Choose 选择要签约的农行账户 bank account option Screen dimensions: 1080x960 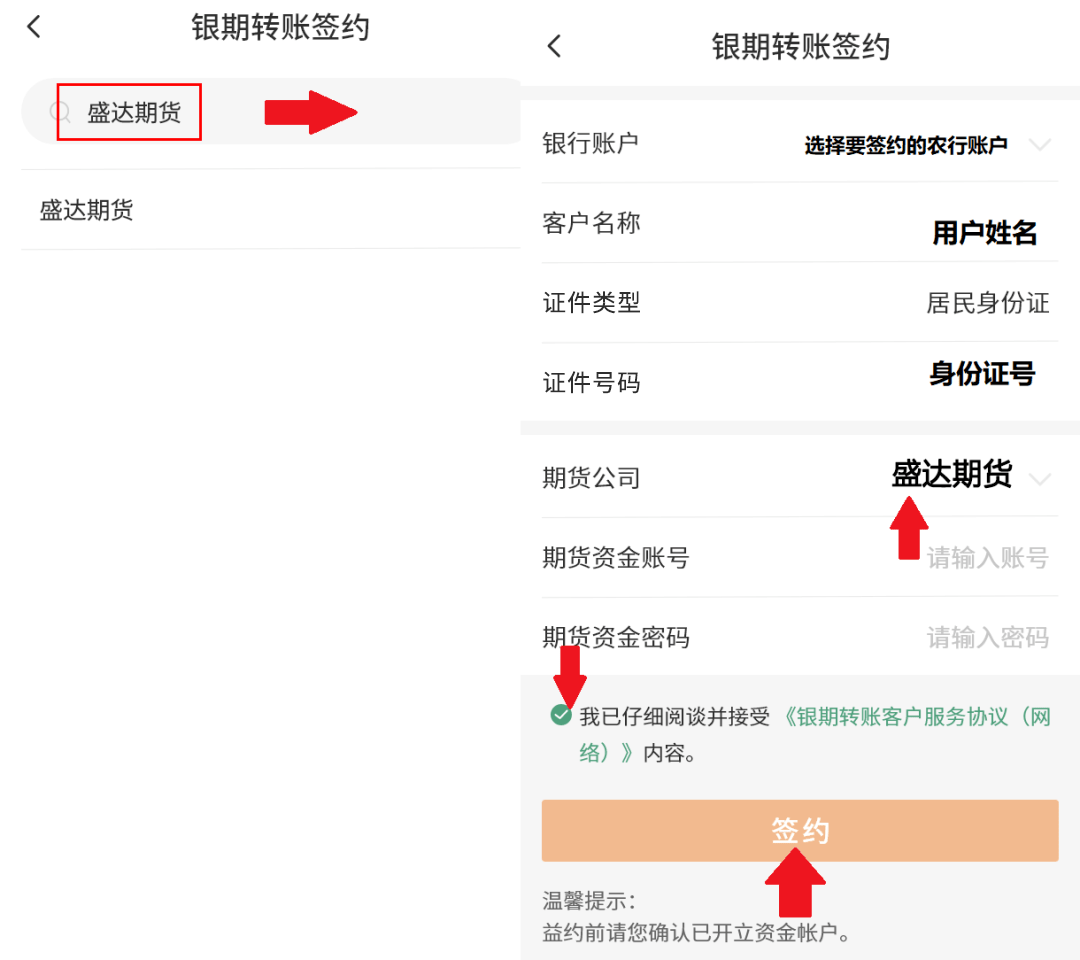pyautogui.click(x=906, y=145)
